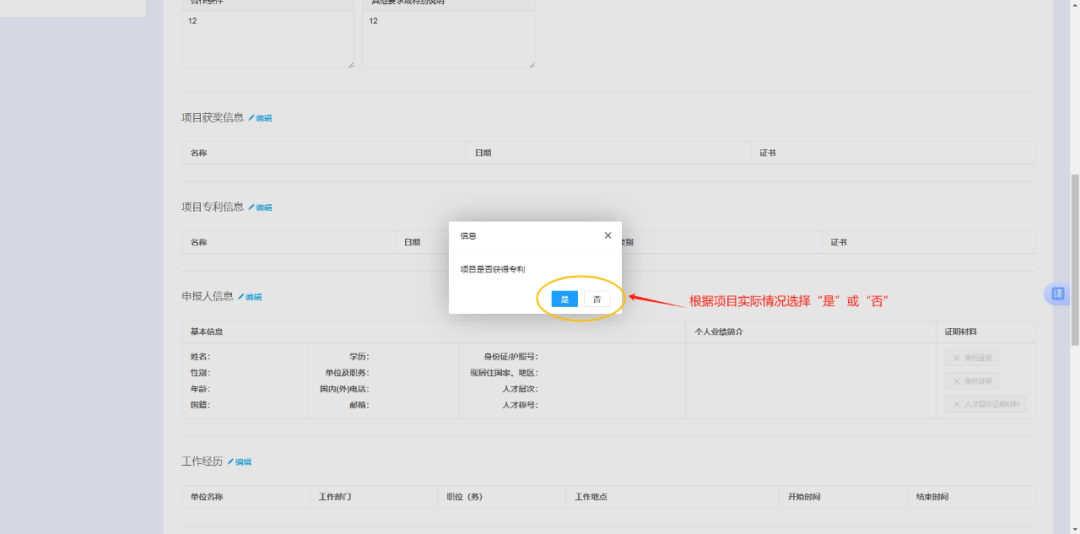
Task: Click the 项目是否获得专利 dialog message
Action: click(x=492, y=269)
